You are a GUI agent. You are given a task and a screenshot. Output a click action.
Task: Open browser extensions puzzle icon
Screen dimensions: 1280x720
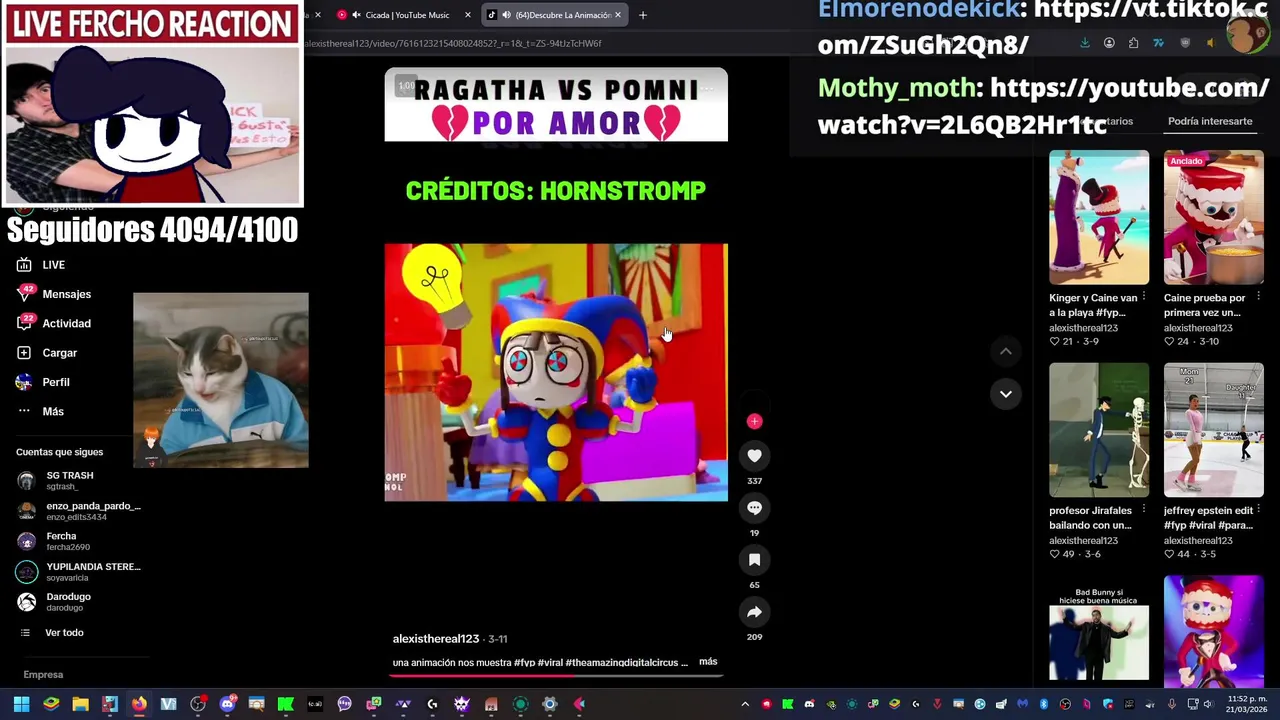[x=1133, y=43]
